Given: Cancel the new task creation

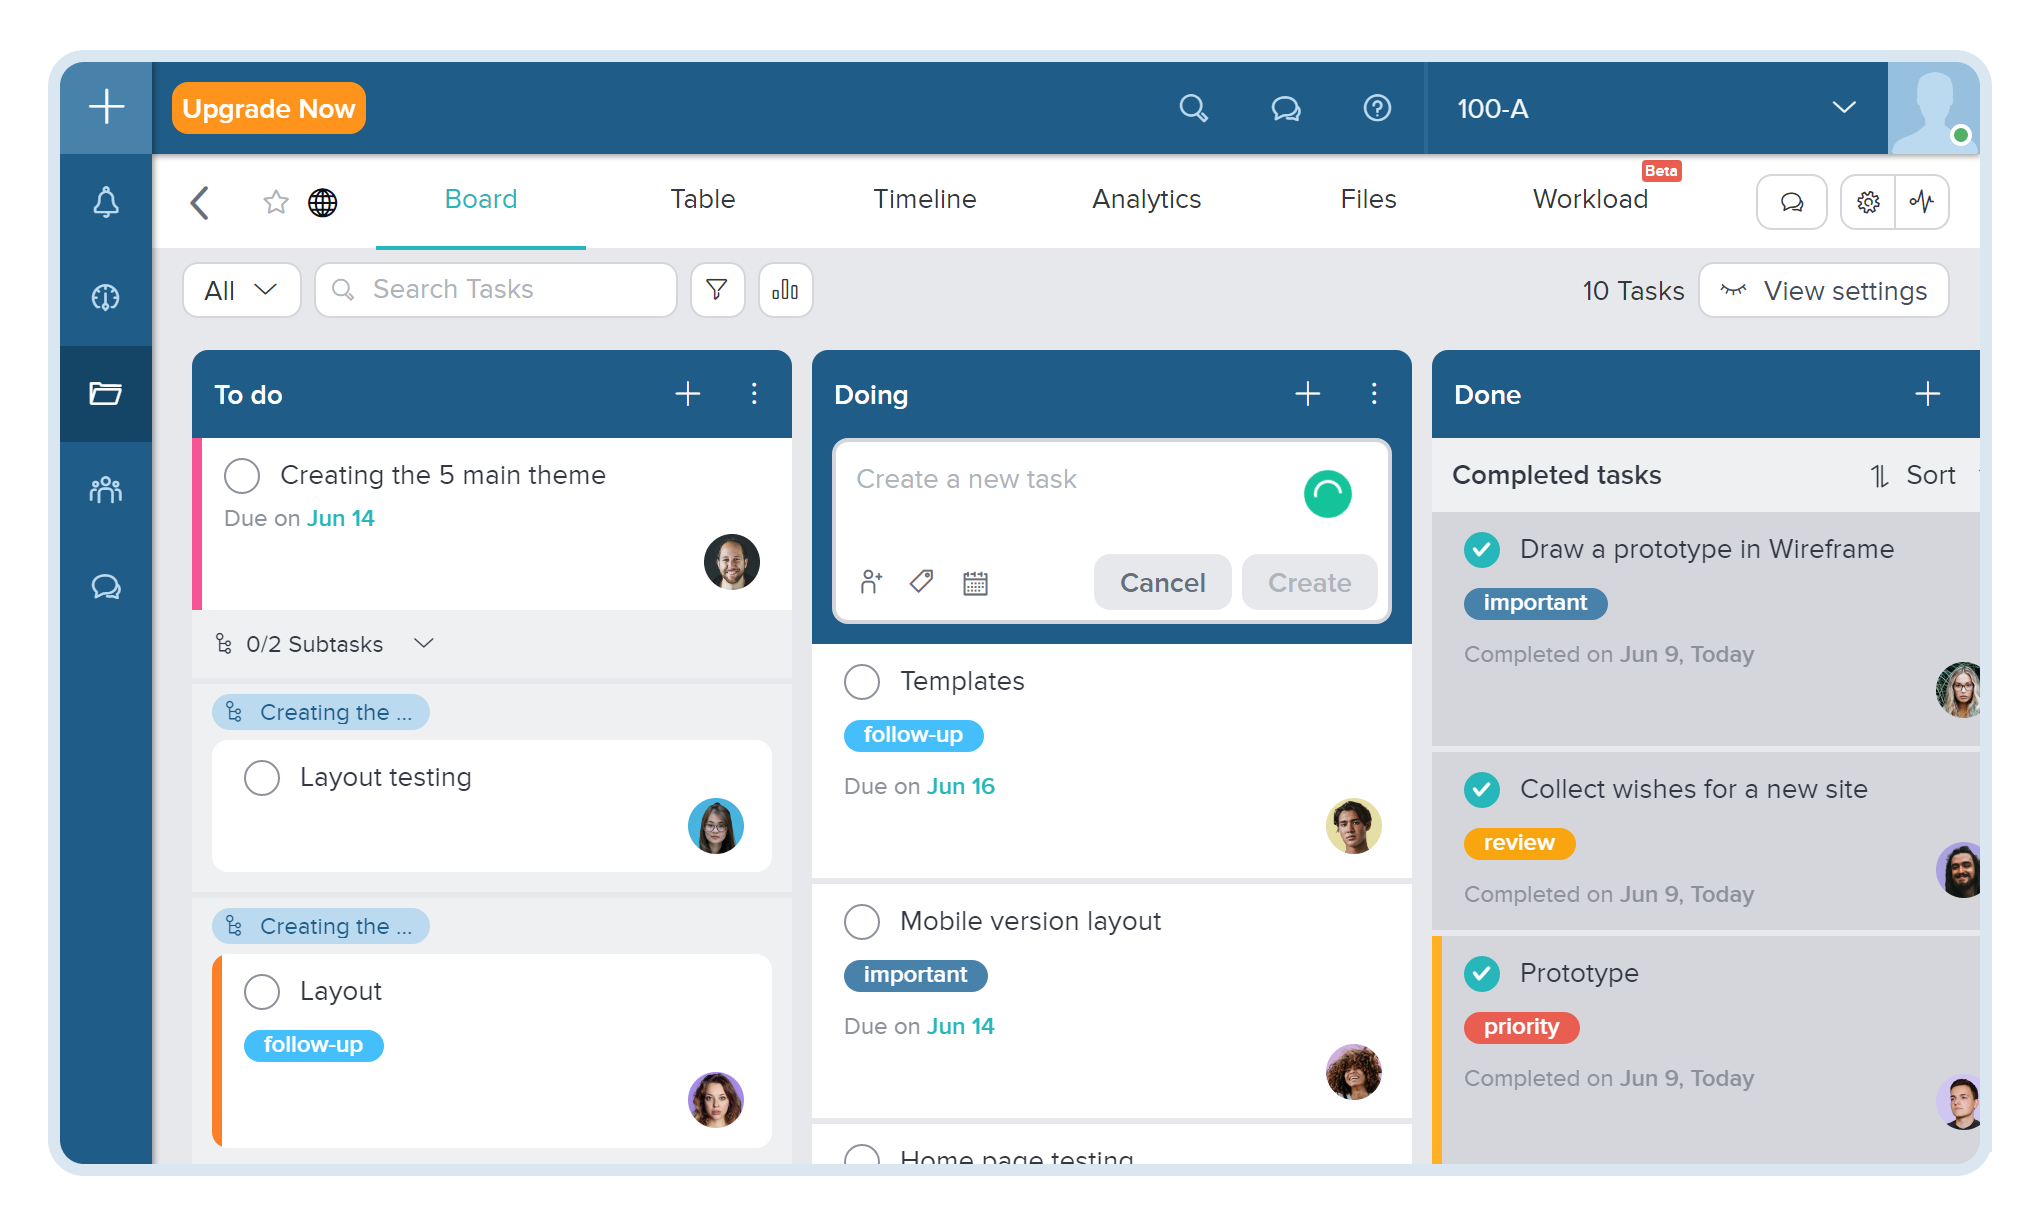Looking at the screenshot, I should [x=1162, y=582].
